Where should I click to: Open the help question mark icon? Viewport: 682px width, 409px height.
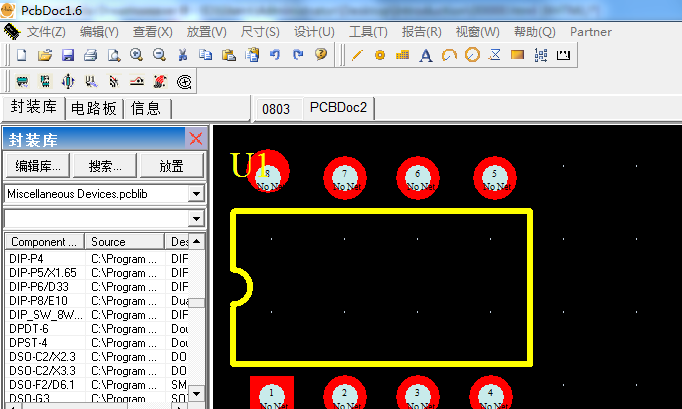[x=321, y=55]
